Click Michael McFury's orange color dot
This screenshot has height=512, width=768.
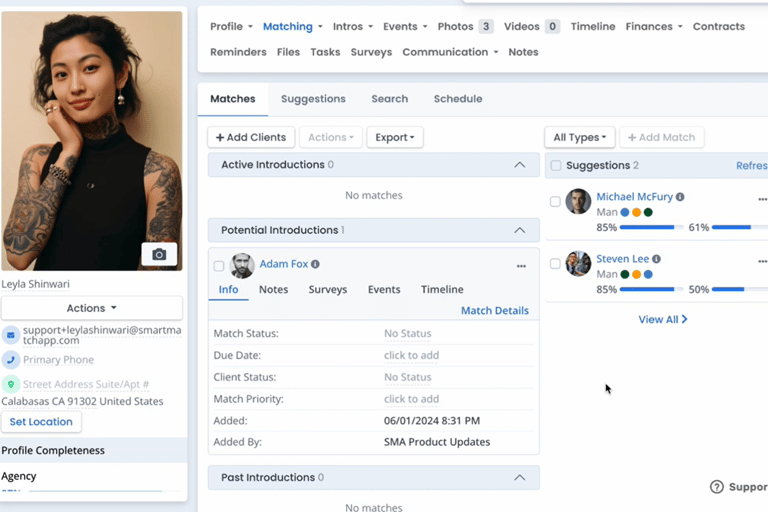pyautogui.click(x=636, y=212)
